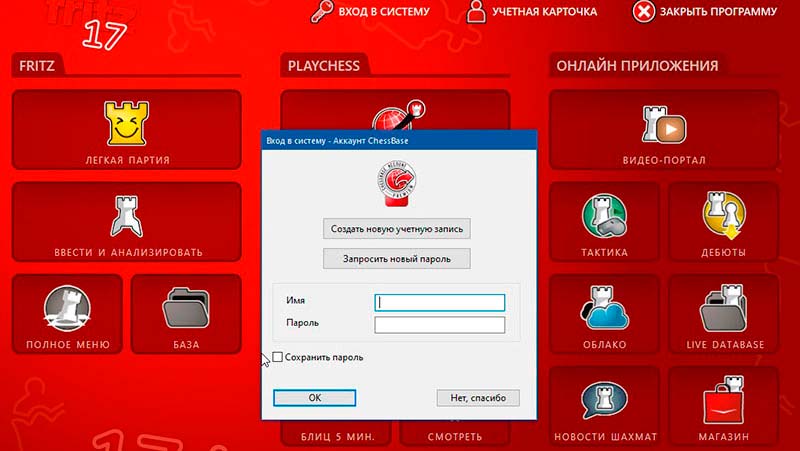Click the Легкая партия caption
This screenshot has height=451, width=800.
click(128, 160)
